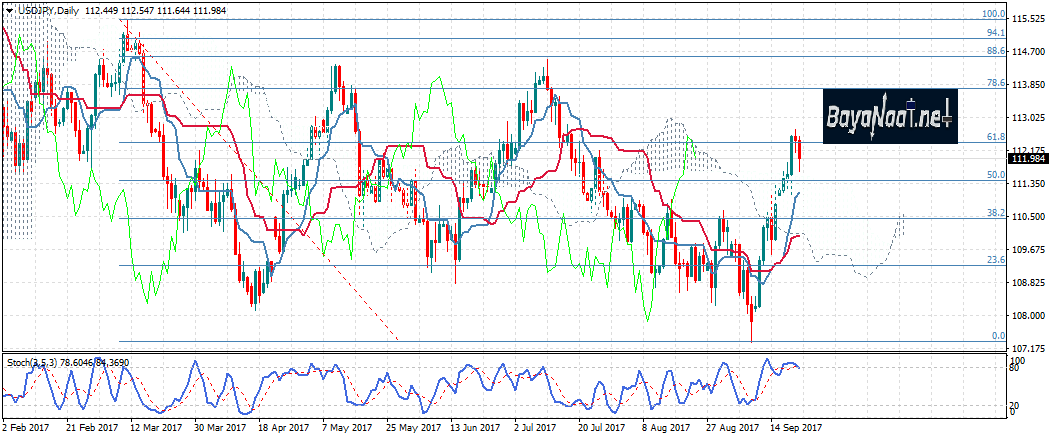Image resolution: width=1049 pixels, height=439 pixels.
Task: Click the 78.6 Fibonacci level label
Action: [995, 84]
